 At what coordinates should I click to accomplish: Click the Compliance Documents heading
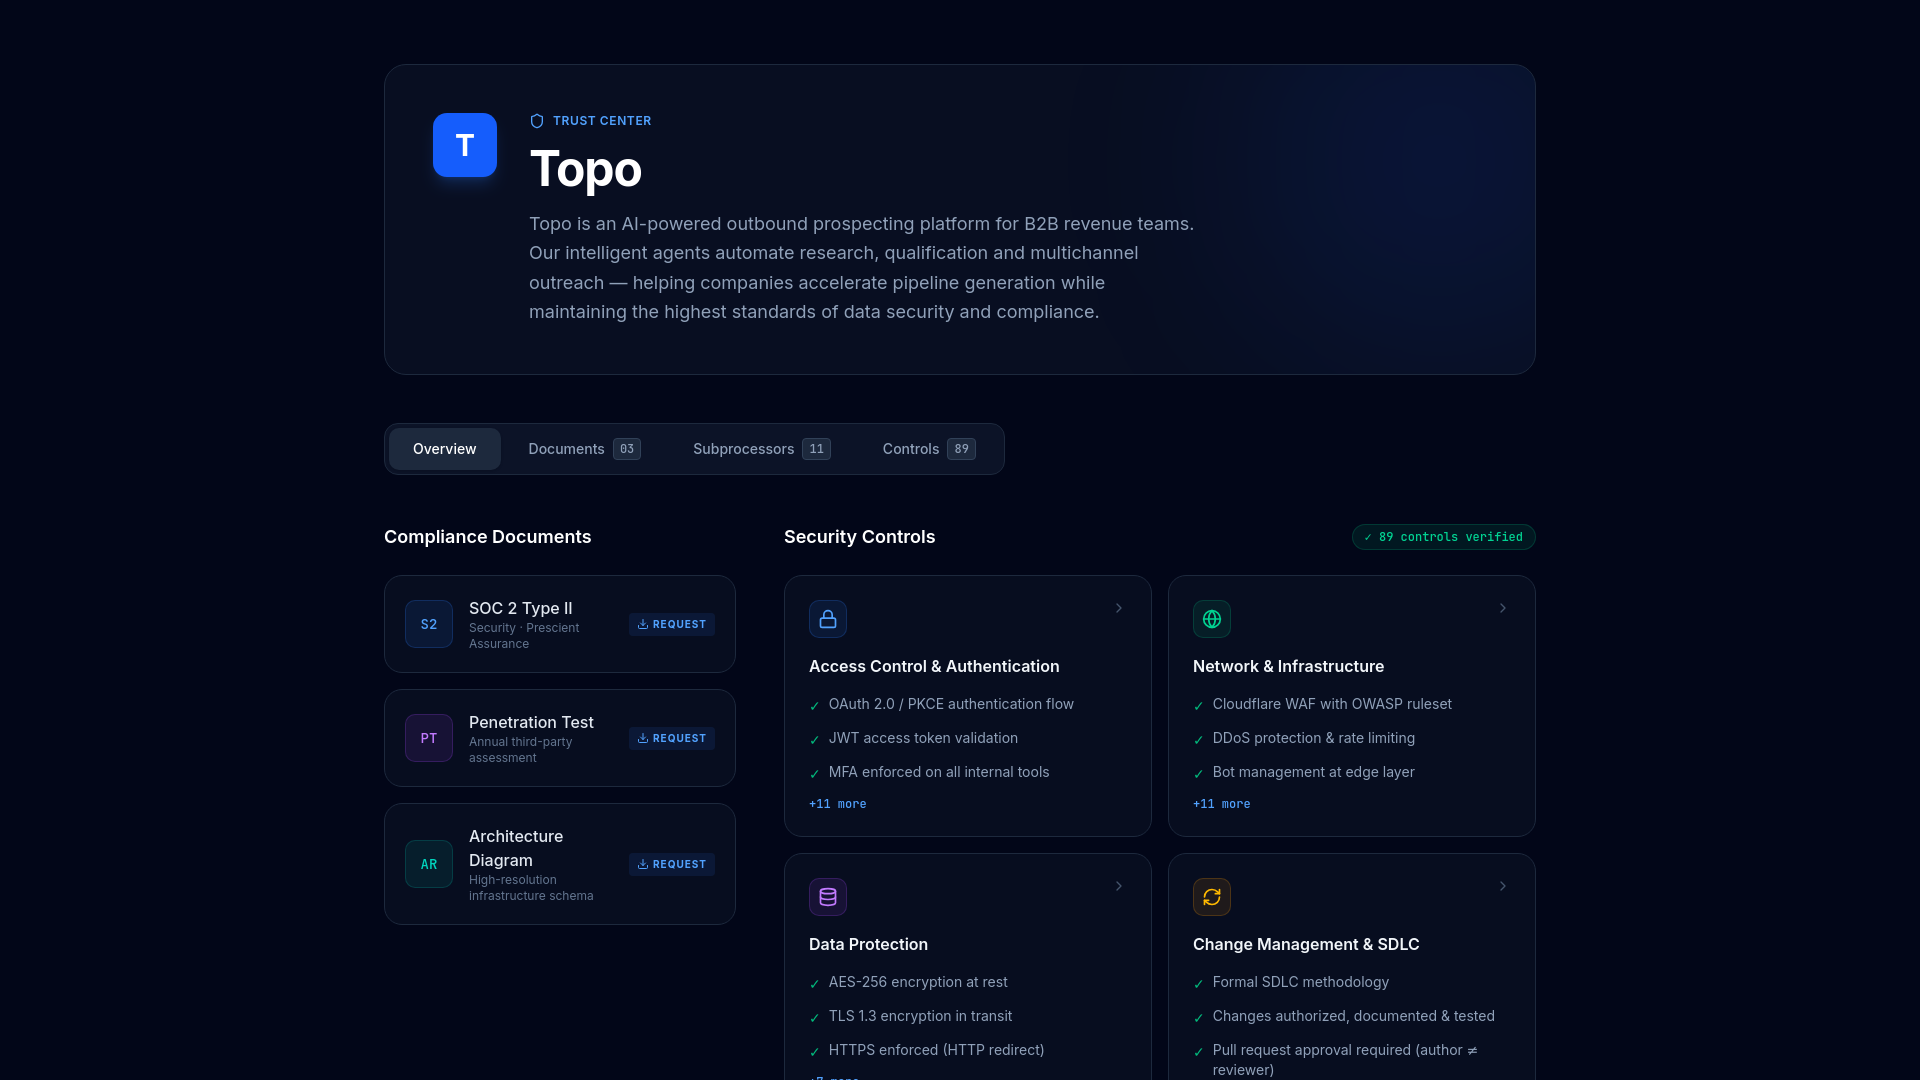coord(488,537)
